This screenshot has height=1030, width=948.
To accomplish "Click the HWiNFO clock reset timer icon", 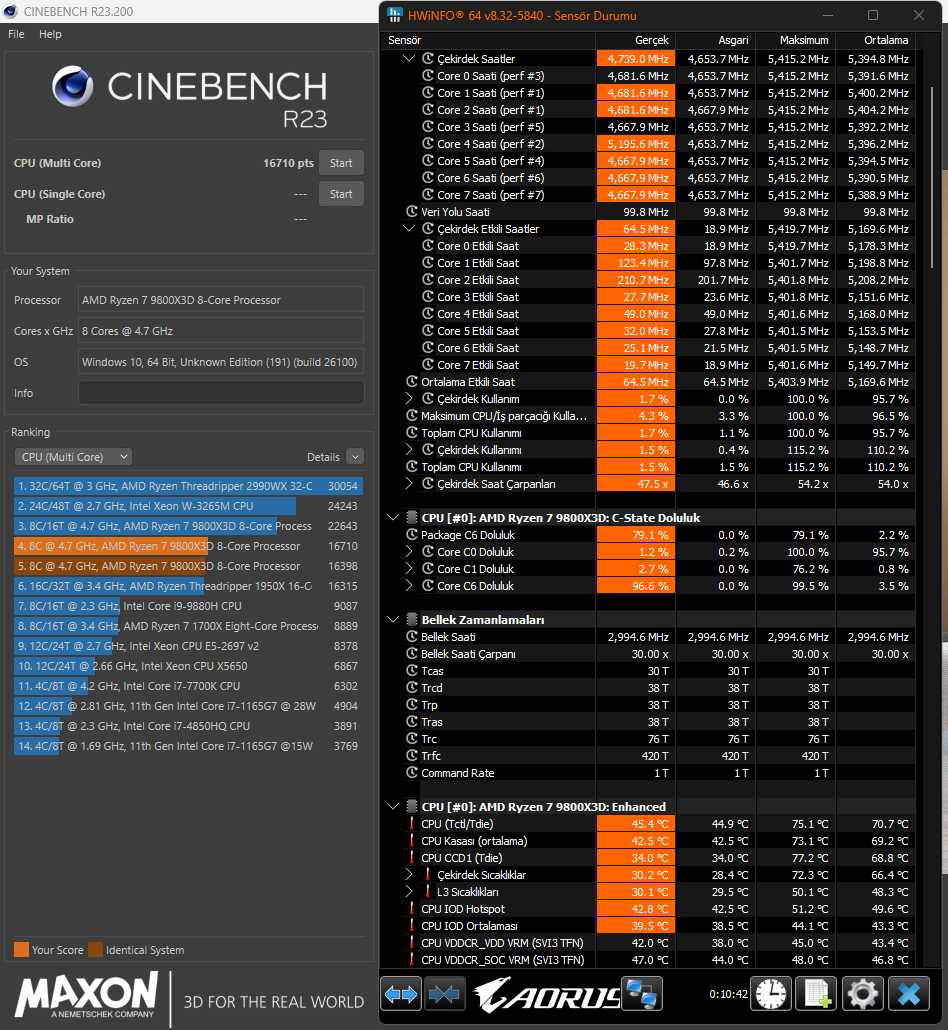I will click(x=771, y=995).
